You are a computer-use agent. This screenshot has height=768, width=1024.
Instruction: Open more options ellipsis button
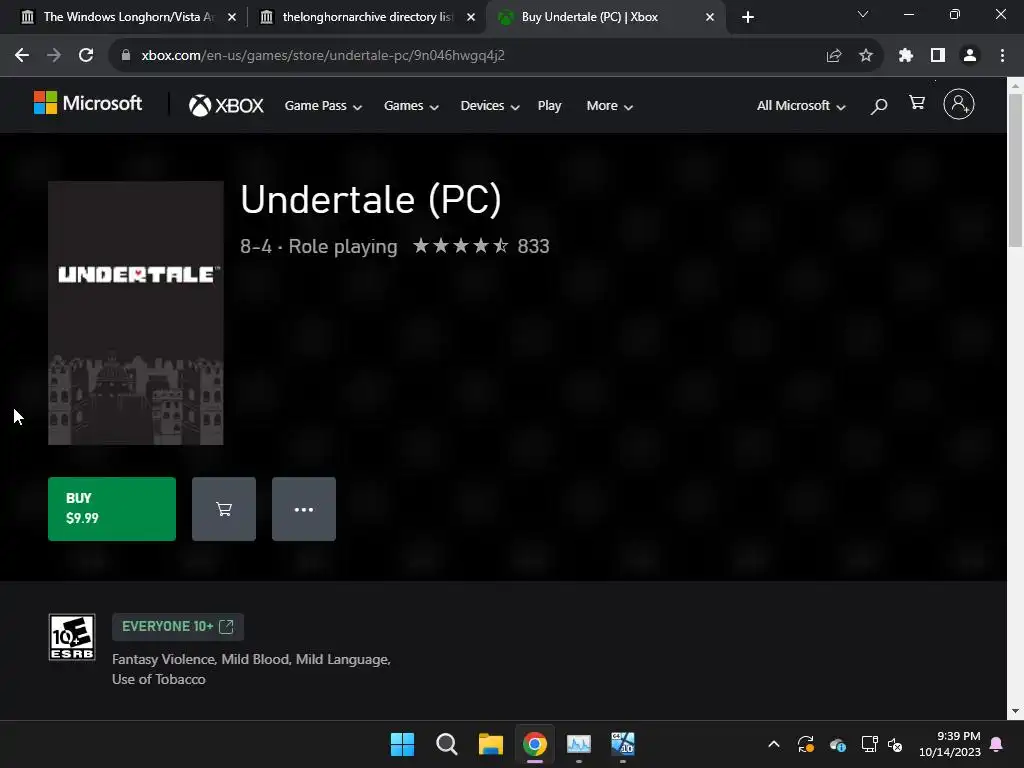(x=304, y=509)
